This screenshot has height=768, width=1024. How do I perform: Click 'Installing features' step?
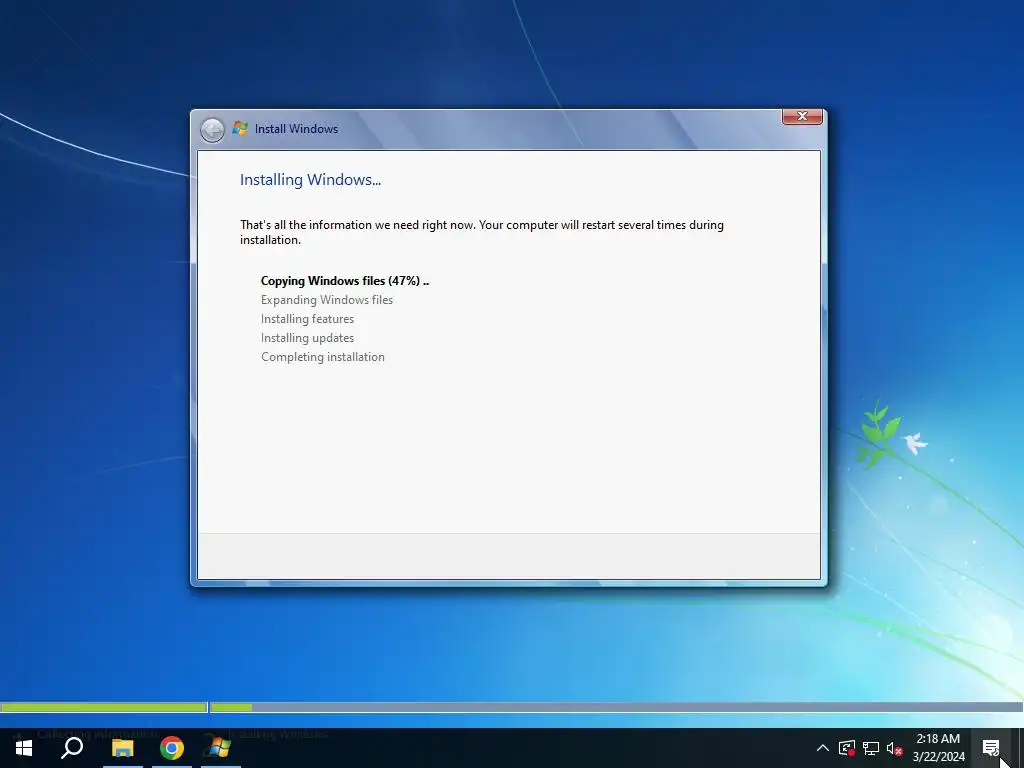tap(307, 319)
